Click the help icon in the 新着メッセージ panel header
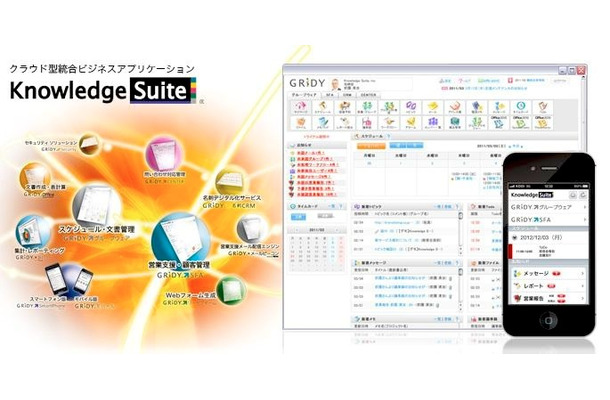Viewport: 610px width, 400px height. [458, 263]
